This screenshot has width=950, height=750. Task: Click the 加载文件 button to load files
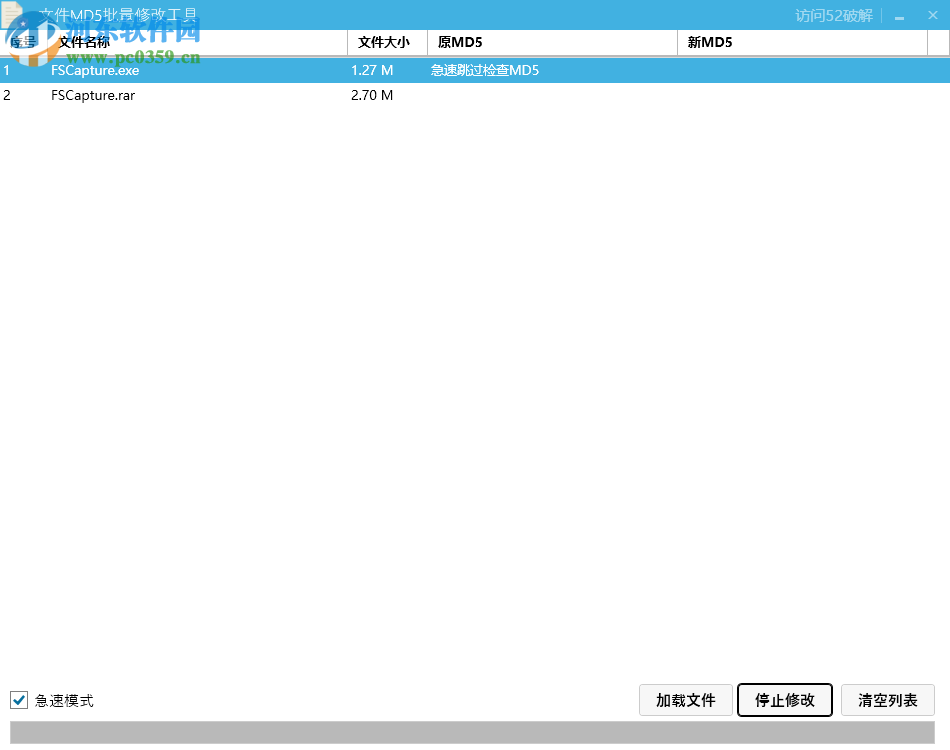tap(685, 700)
